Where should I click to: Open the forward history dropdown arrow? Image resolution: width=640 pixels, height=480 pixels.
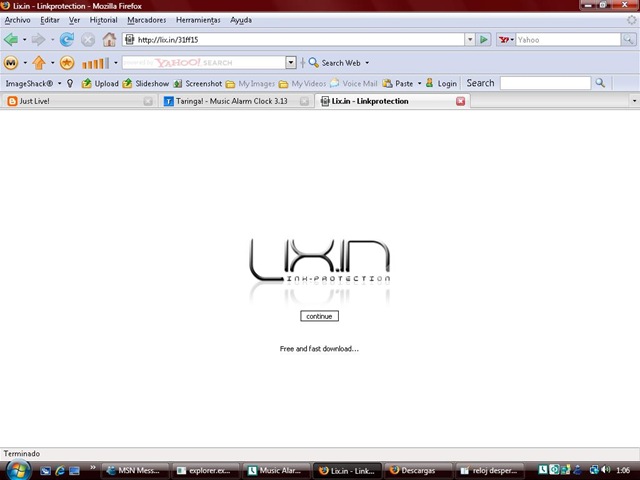(52, 40)
